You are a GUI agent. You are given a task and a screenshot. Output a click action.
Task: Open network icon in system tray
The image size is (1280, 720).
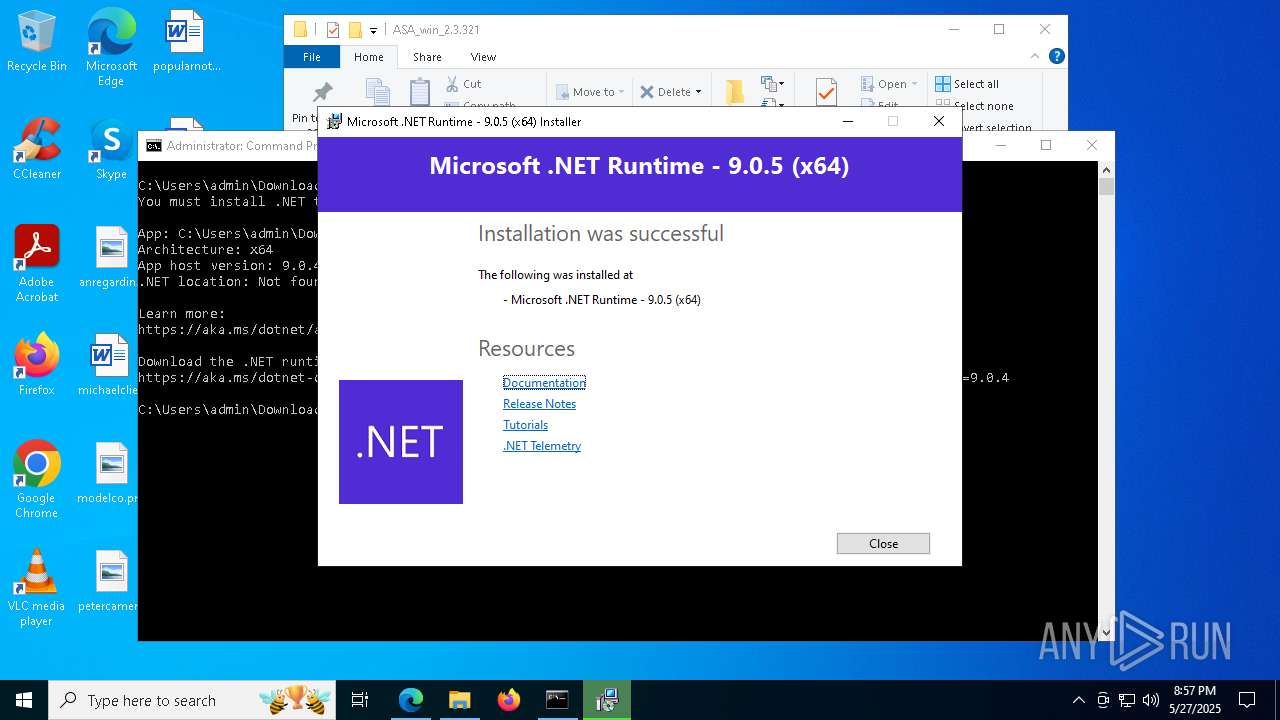pyautogui.click(x=1127, y=700)
